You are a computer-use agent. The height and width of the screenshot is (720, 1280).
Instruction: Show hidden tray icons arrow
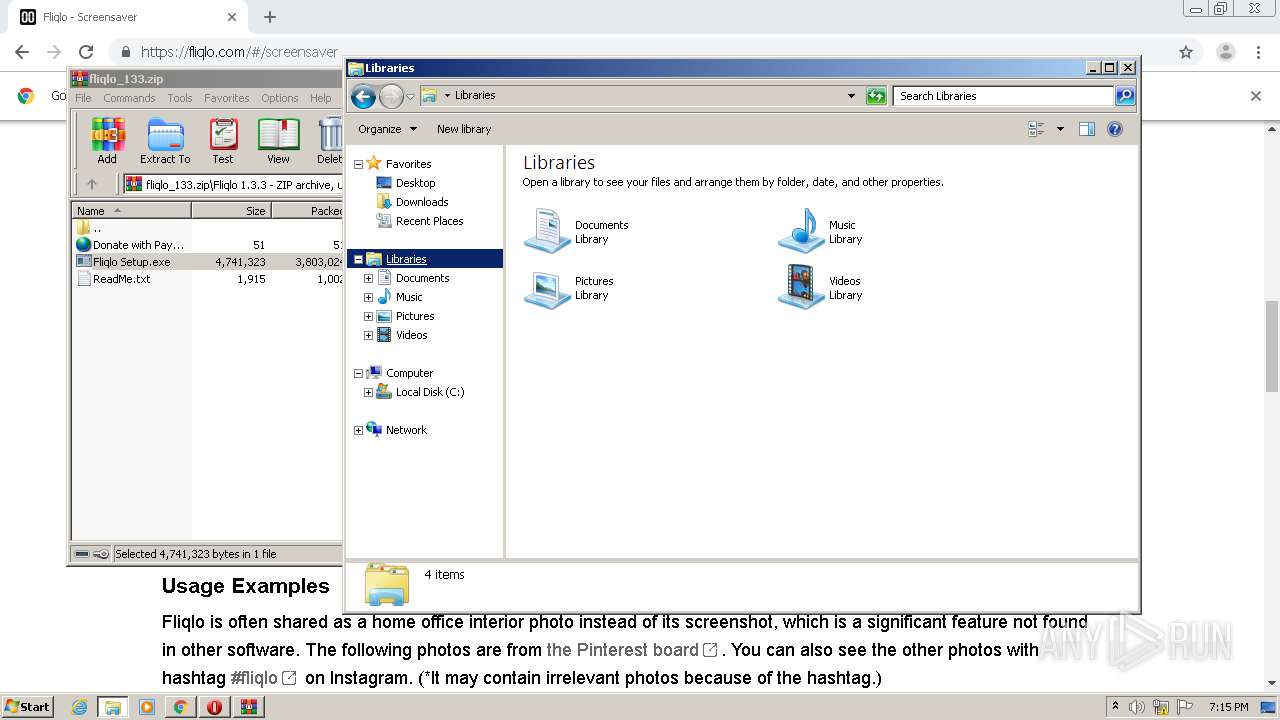click(1115, 707)
